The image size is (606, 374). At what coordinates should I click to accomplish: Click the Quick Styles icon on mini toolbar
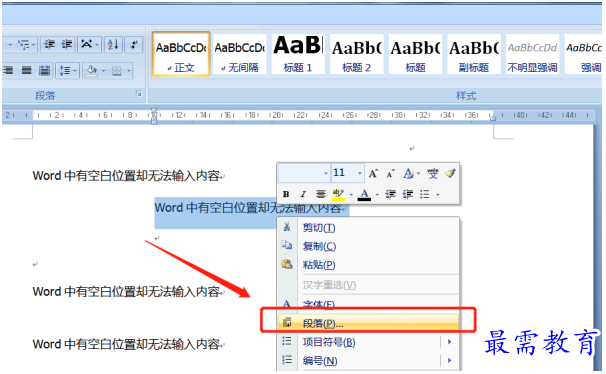(408, 173)
